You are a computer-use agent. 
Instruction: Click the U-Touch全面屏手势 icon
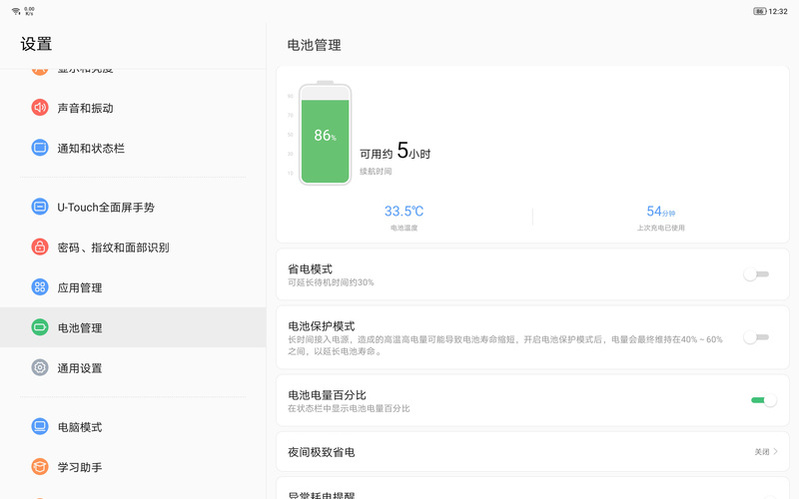tap(40, 207)
